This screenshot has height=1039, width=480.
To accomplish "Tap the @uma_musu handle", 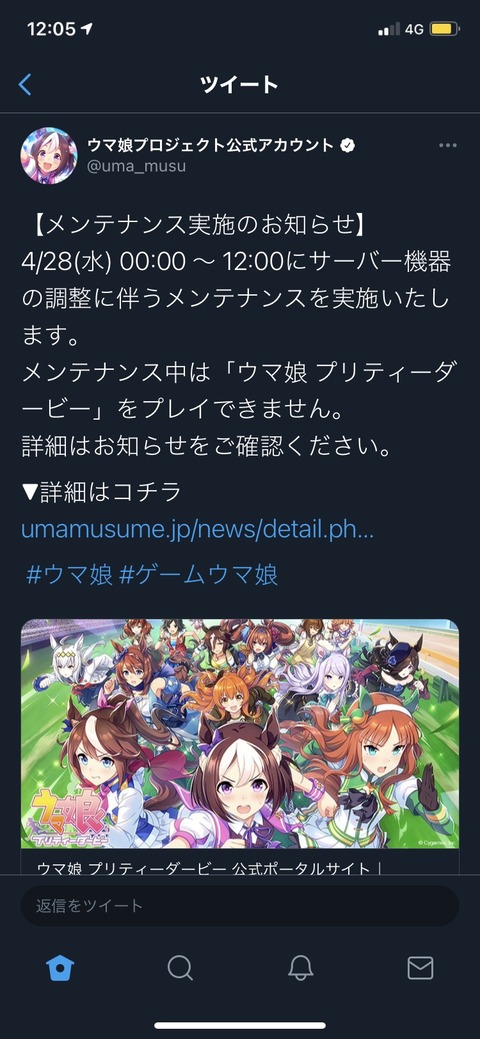I will pos(137,167).
